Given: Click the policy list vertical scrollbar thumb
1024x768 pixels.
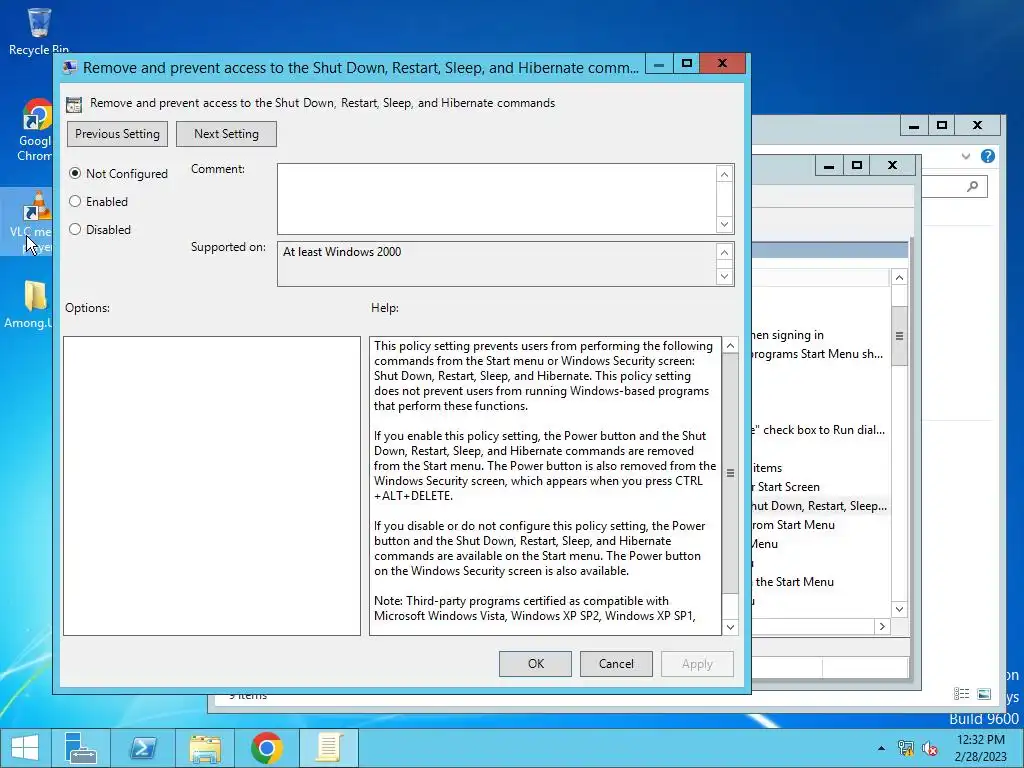Looking at the screenshot, I should [899, 336].
